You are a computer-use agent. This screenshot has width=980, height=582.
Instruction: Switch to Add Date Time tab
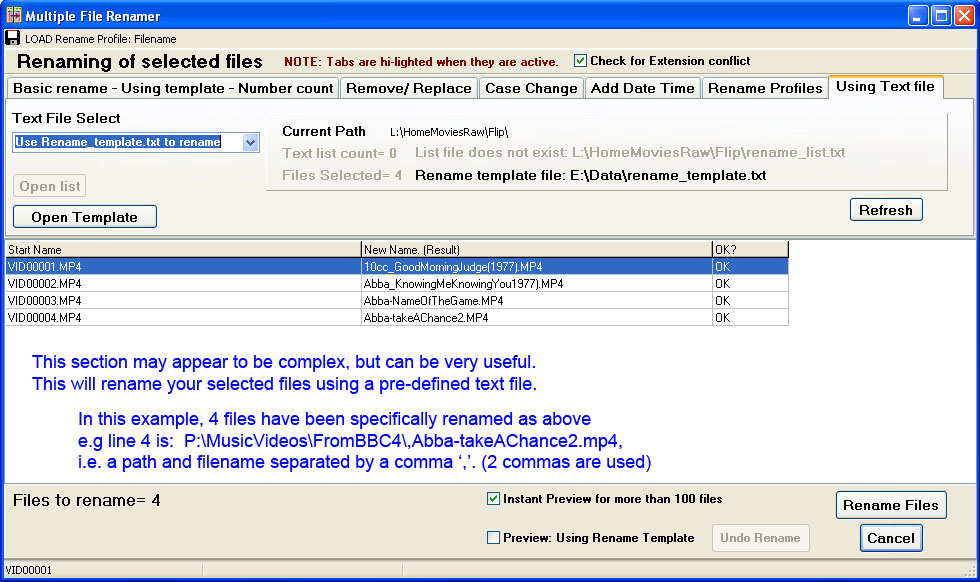tap(642, 88)
